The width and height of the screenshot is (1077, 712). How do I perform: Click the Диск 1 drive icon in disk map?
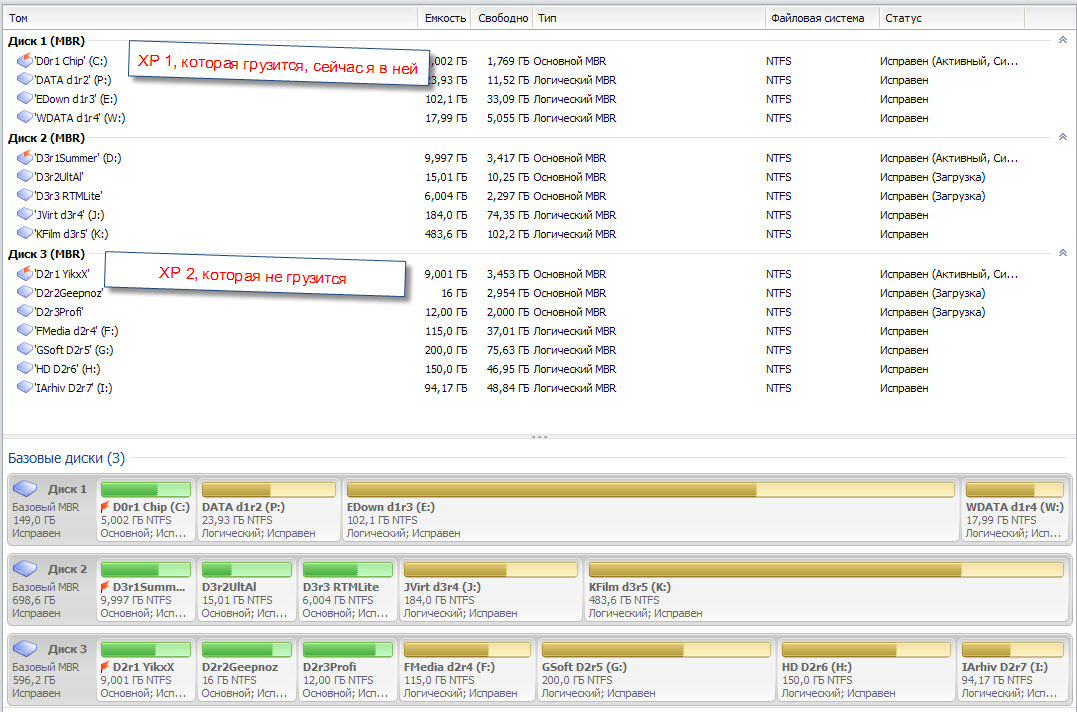[x=25, y=488]
